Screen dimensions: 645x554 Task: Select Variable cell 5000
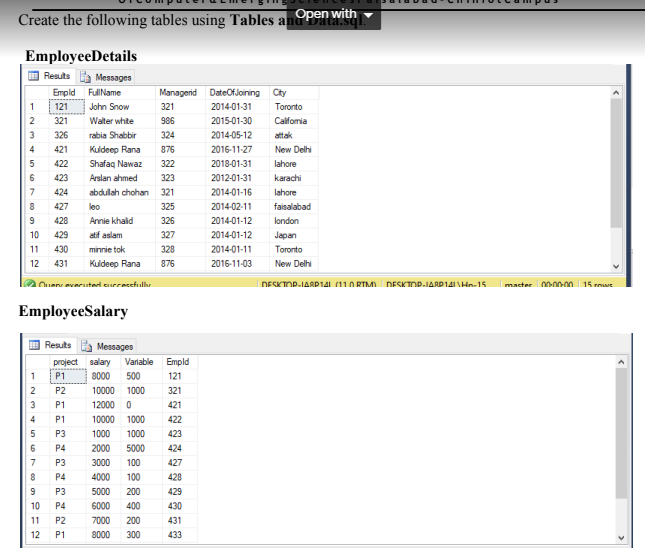coord(142,448)
